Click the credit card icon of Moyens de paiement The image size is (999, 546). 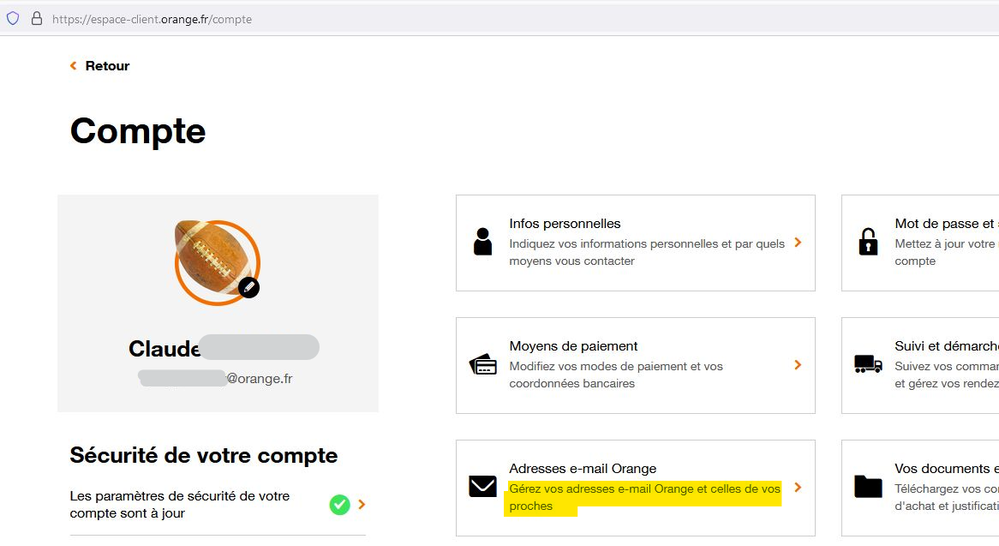click(x=483, y=364)
